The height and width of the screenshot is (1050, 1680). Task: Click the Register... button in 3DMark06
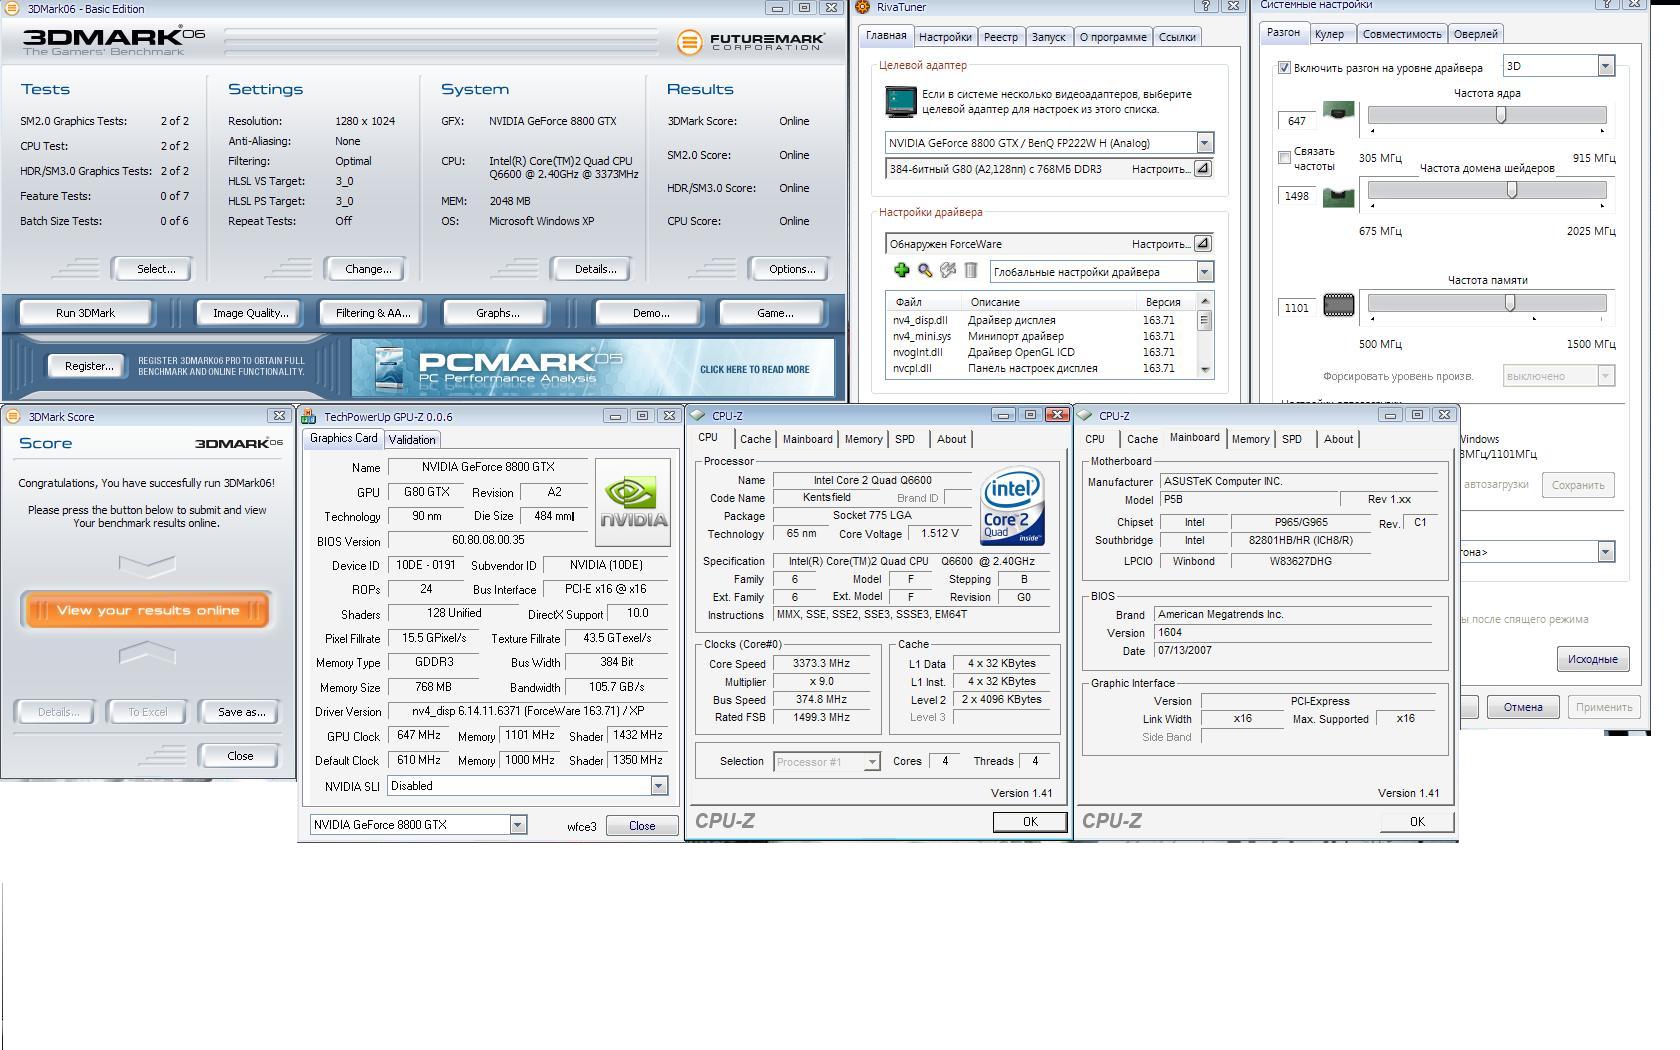point(88,366)
